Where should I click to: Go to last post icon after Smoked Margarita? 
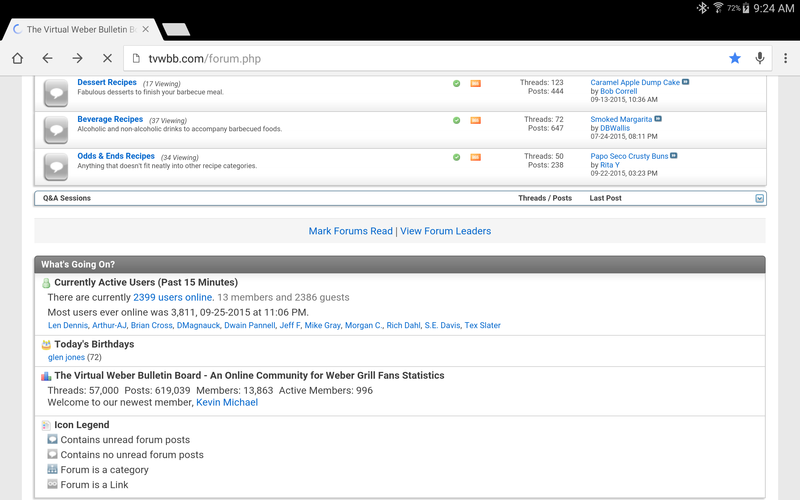point(658,118)
